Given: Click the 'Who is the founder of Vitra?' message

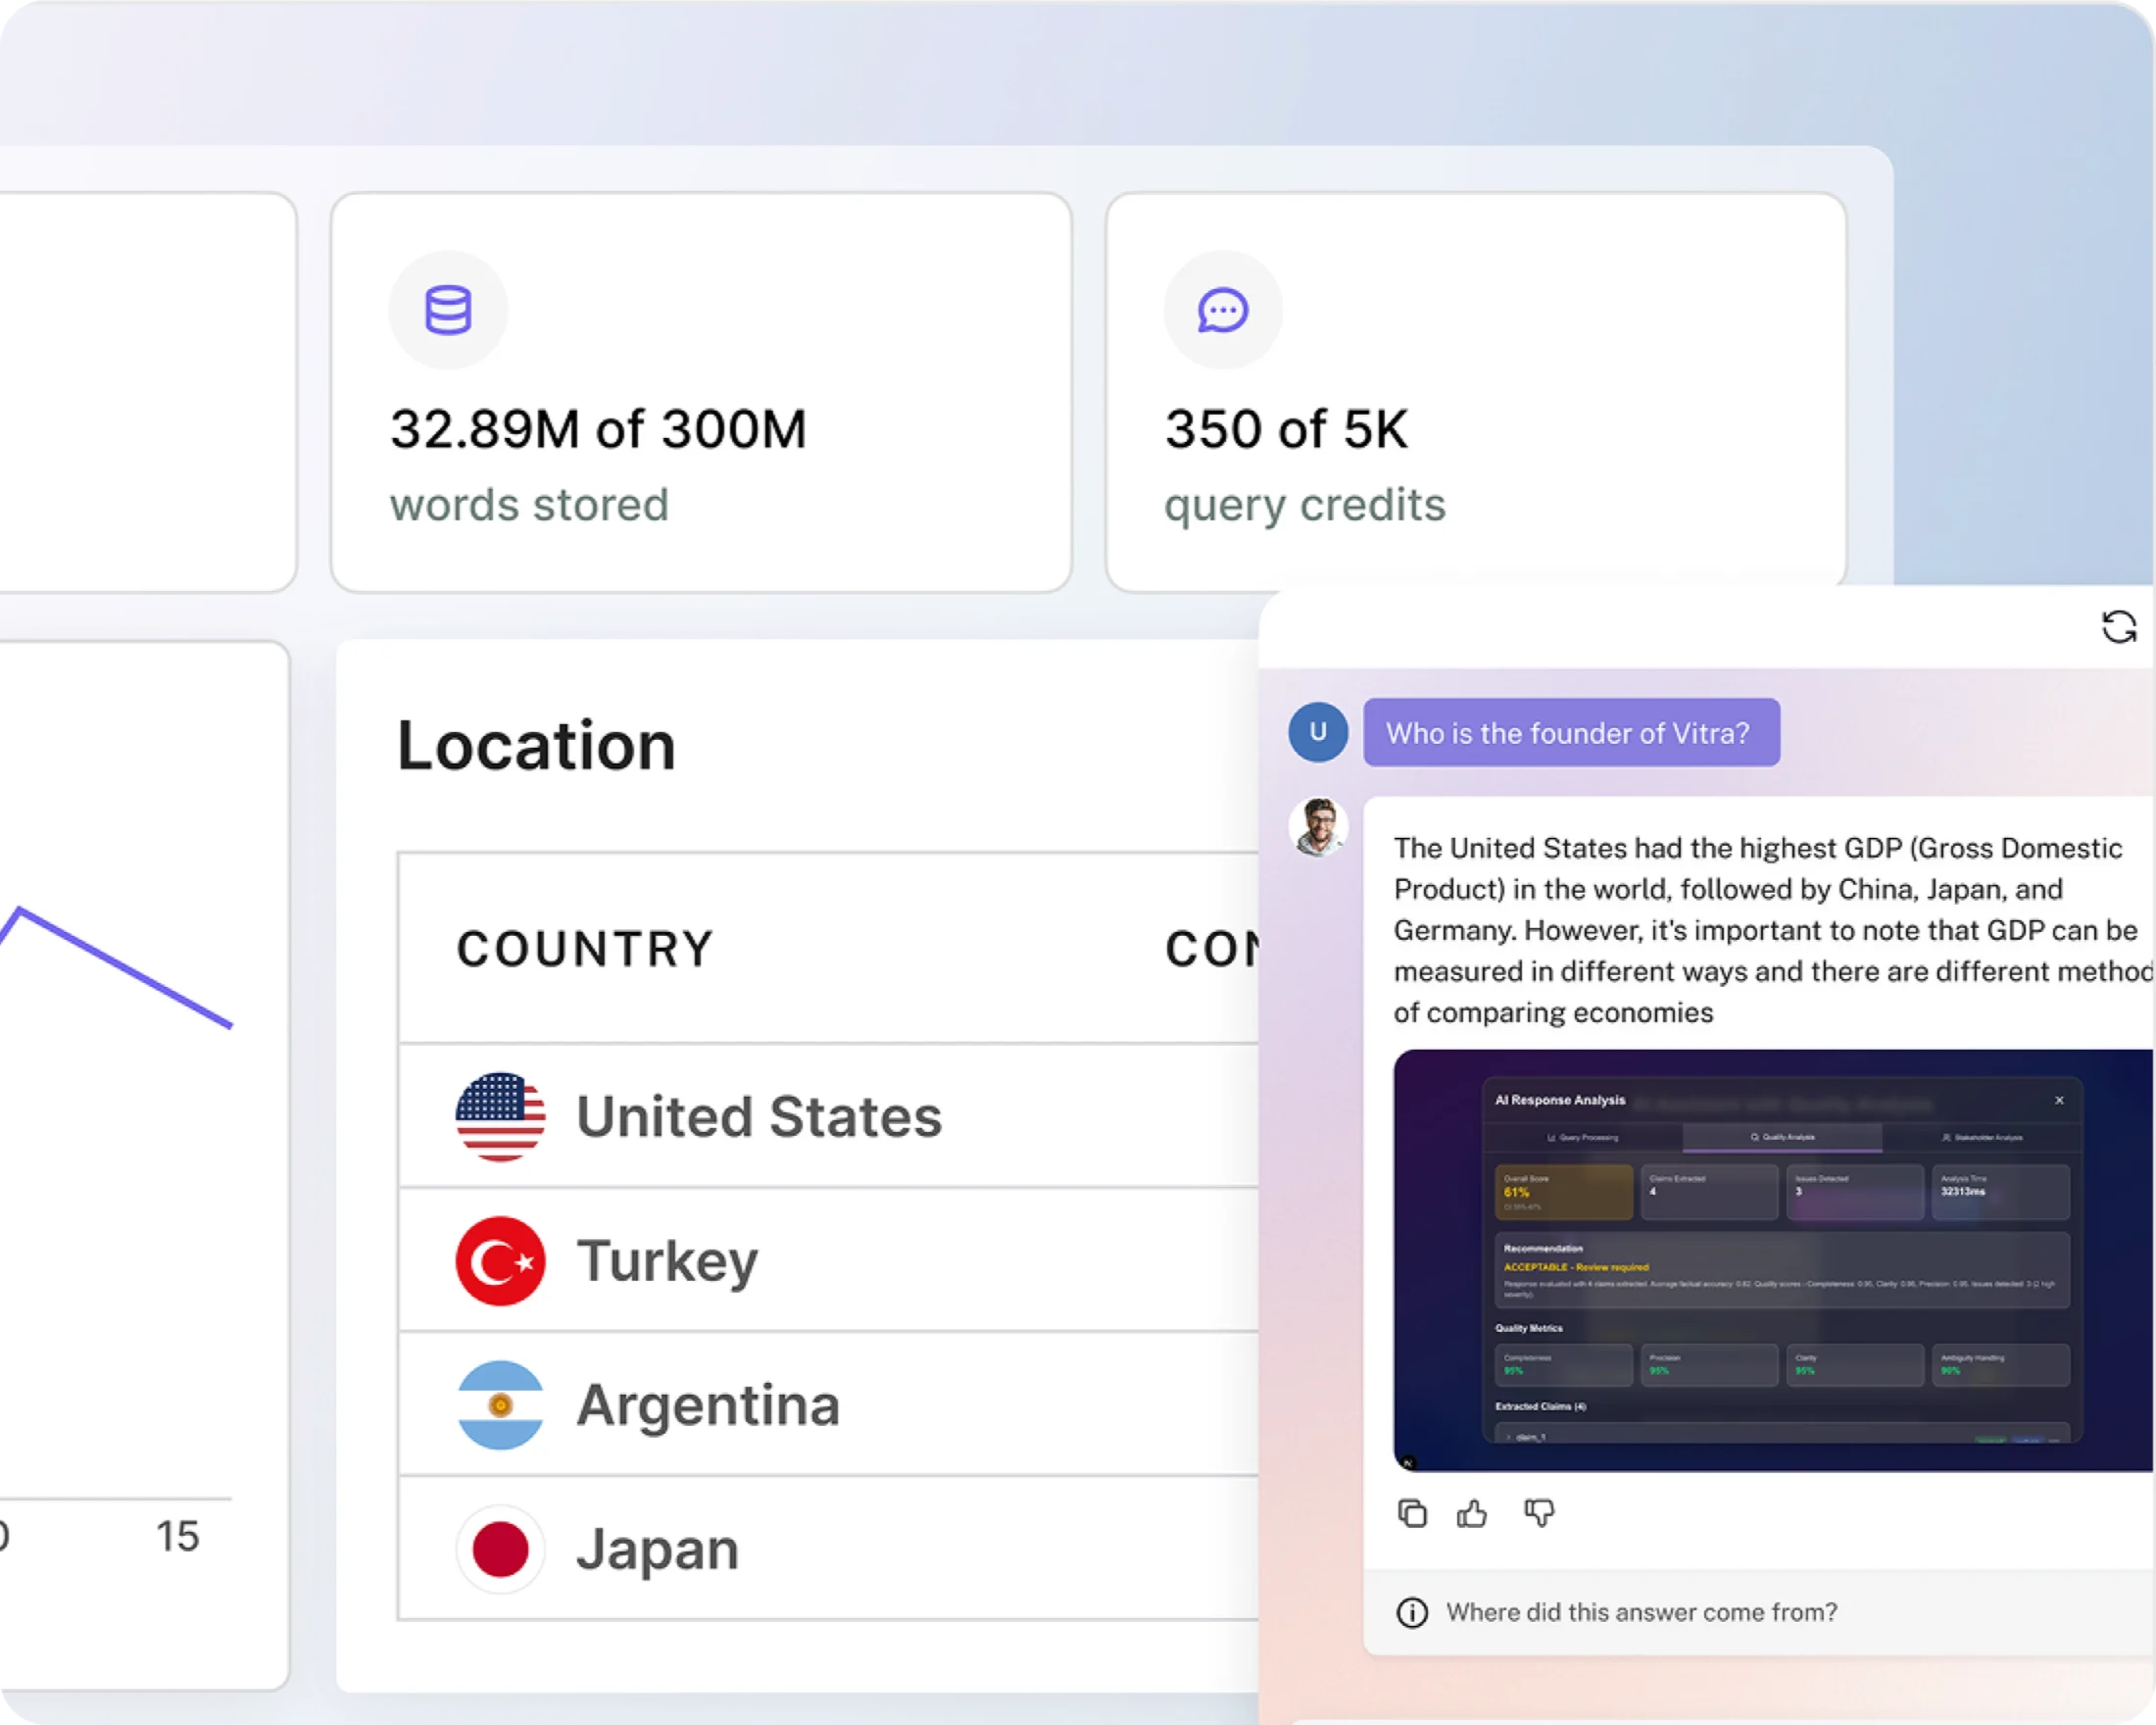Looking at the screenshot, I should 1571,733.
